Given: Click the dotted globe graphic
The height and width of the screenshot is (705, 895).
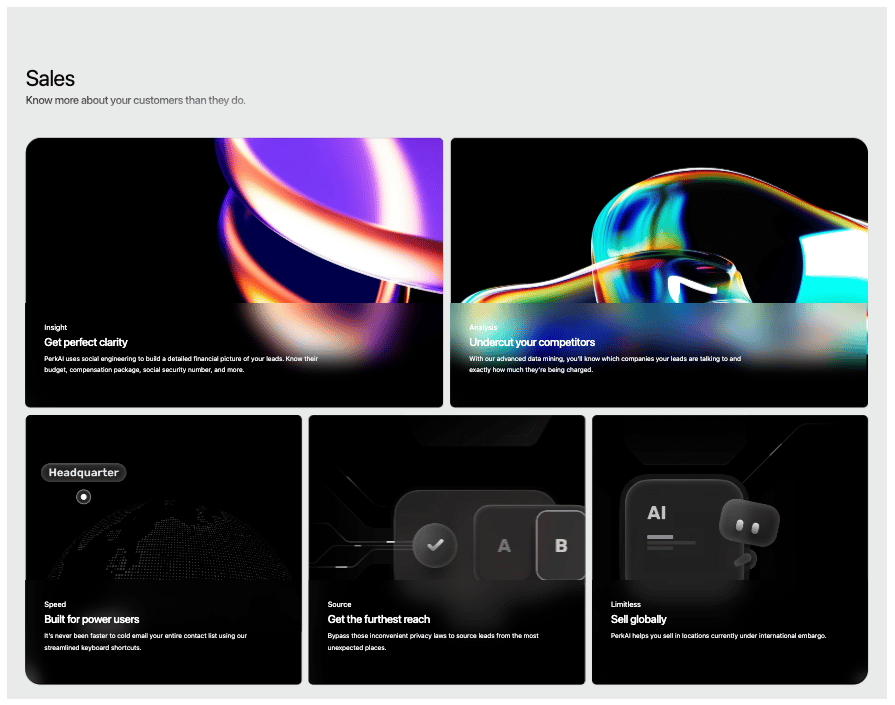Looking at the screenshot, I should coord(170,541).
